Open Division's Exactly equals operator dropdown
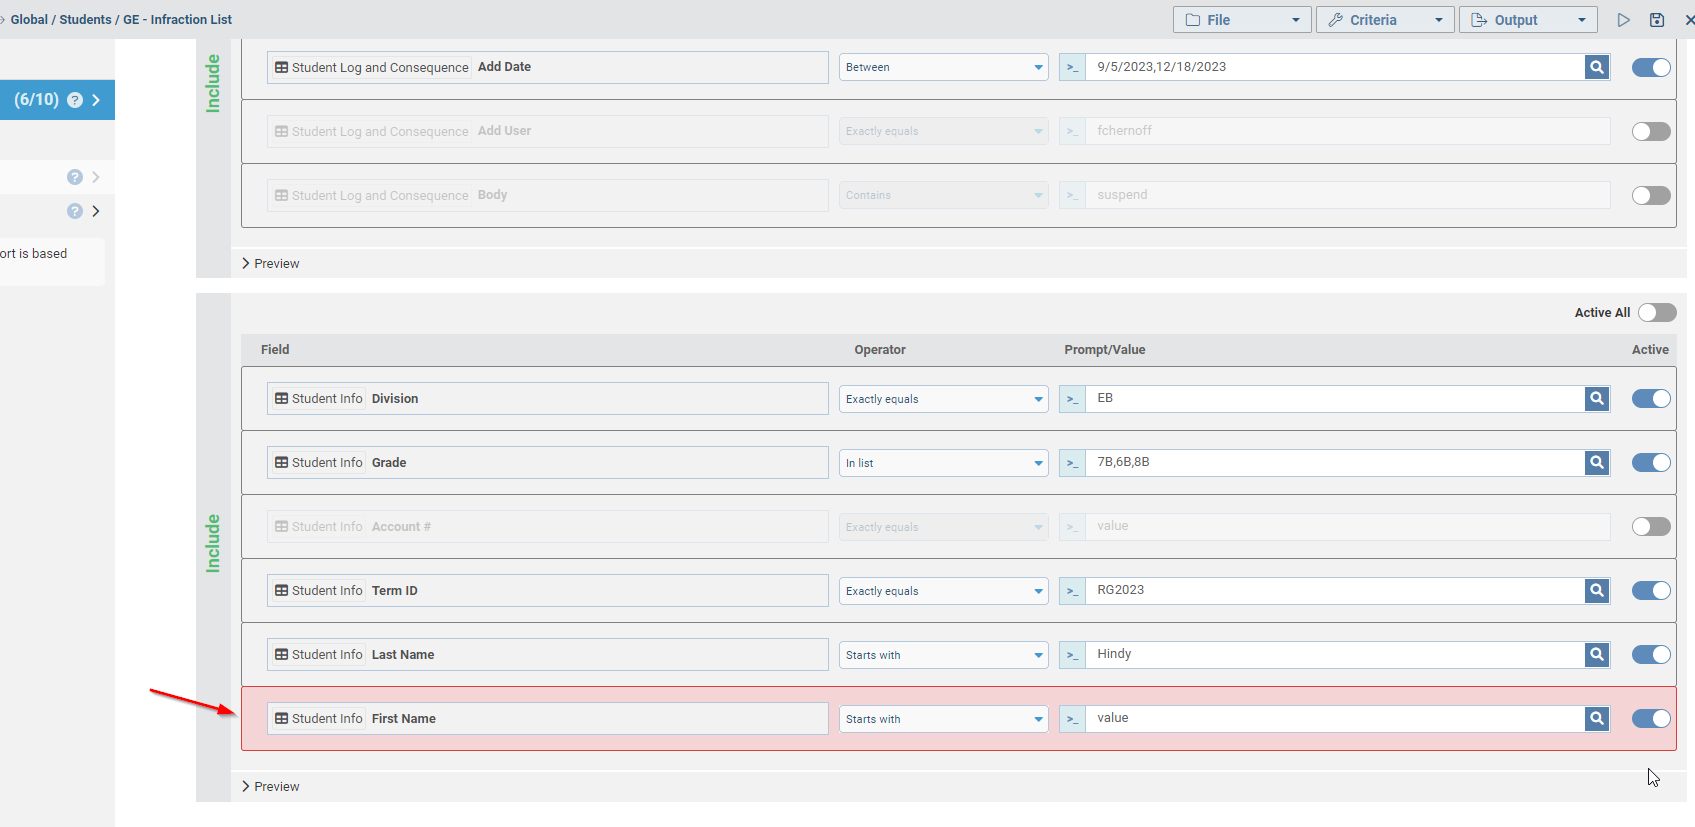Screen dimensions: 1695x827 pyautogui.click(x=943, y=398)
